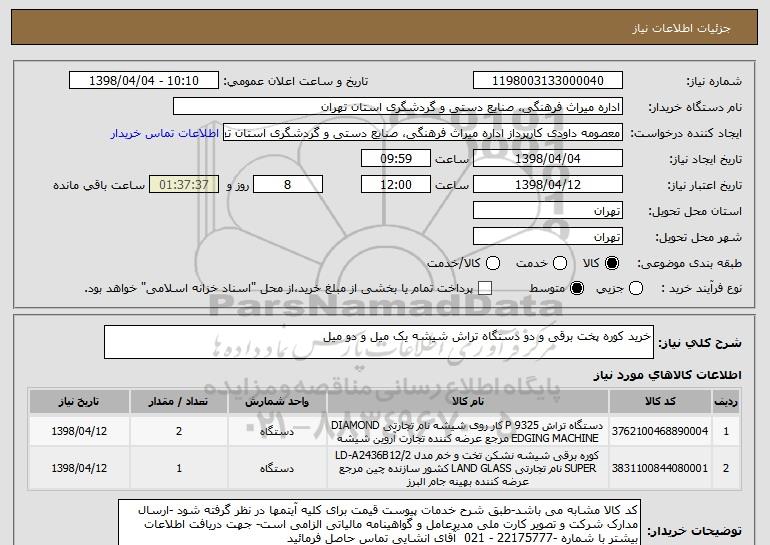Image resolution: width=770 pixels, height=545 pixels.
Task: Click the announcement date field 1398/04/04 - 10:10
Action: point(144,81)
